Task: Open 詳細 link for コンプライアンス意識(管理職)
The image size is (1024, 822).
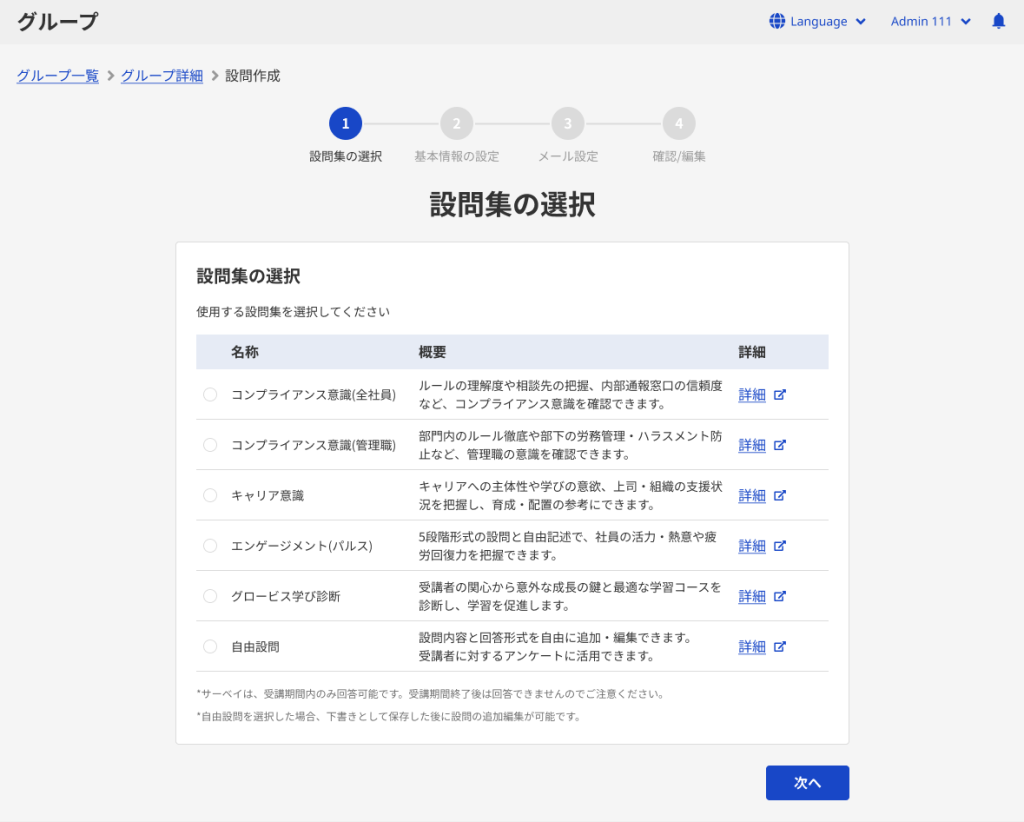Action: (752, 445)
